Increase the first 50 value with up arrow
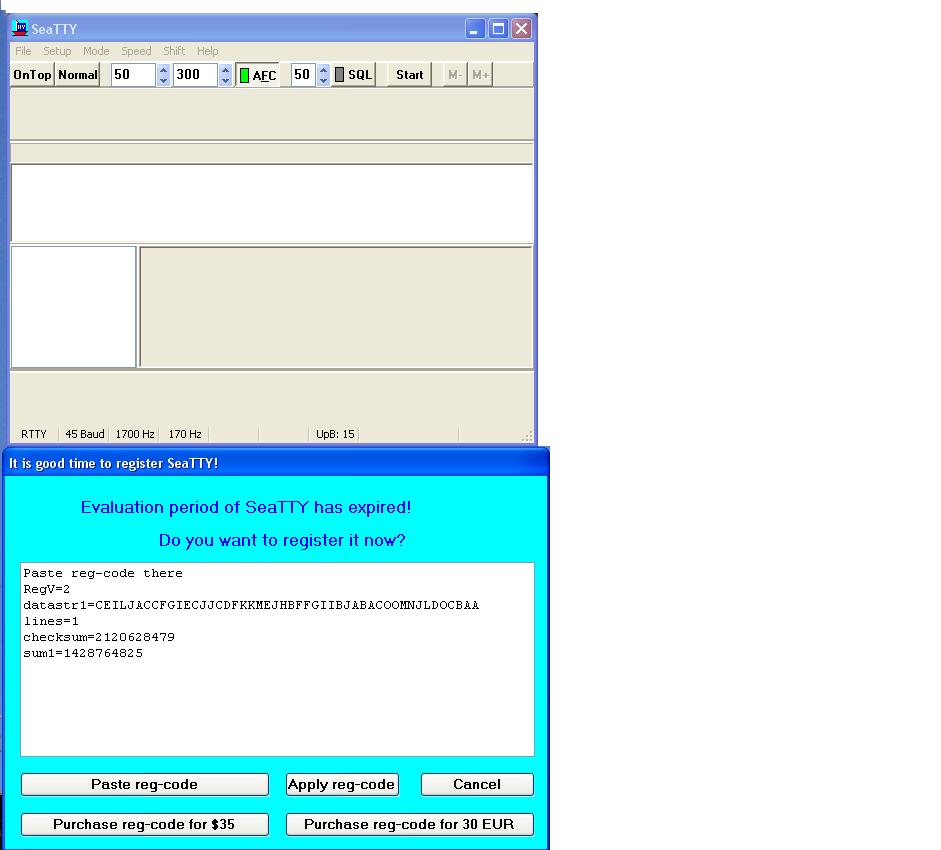941x850 pixels. click(x=163, y=70)
